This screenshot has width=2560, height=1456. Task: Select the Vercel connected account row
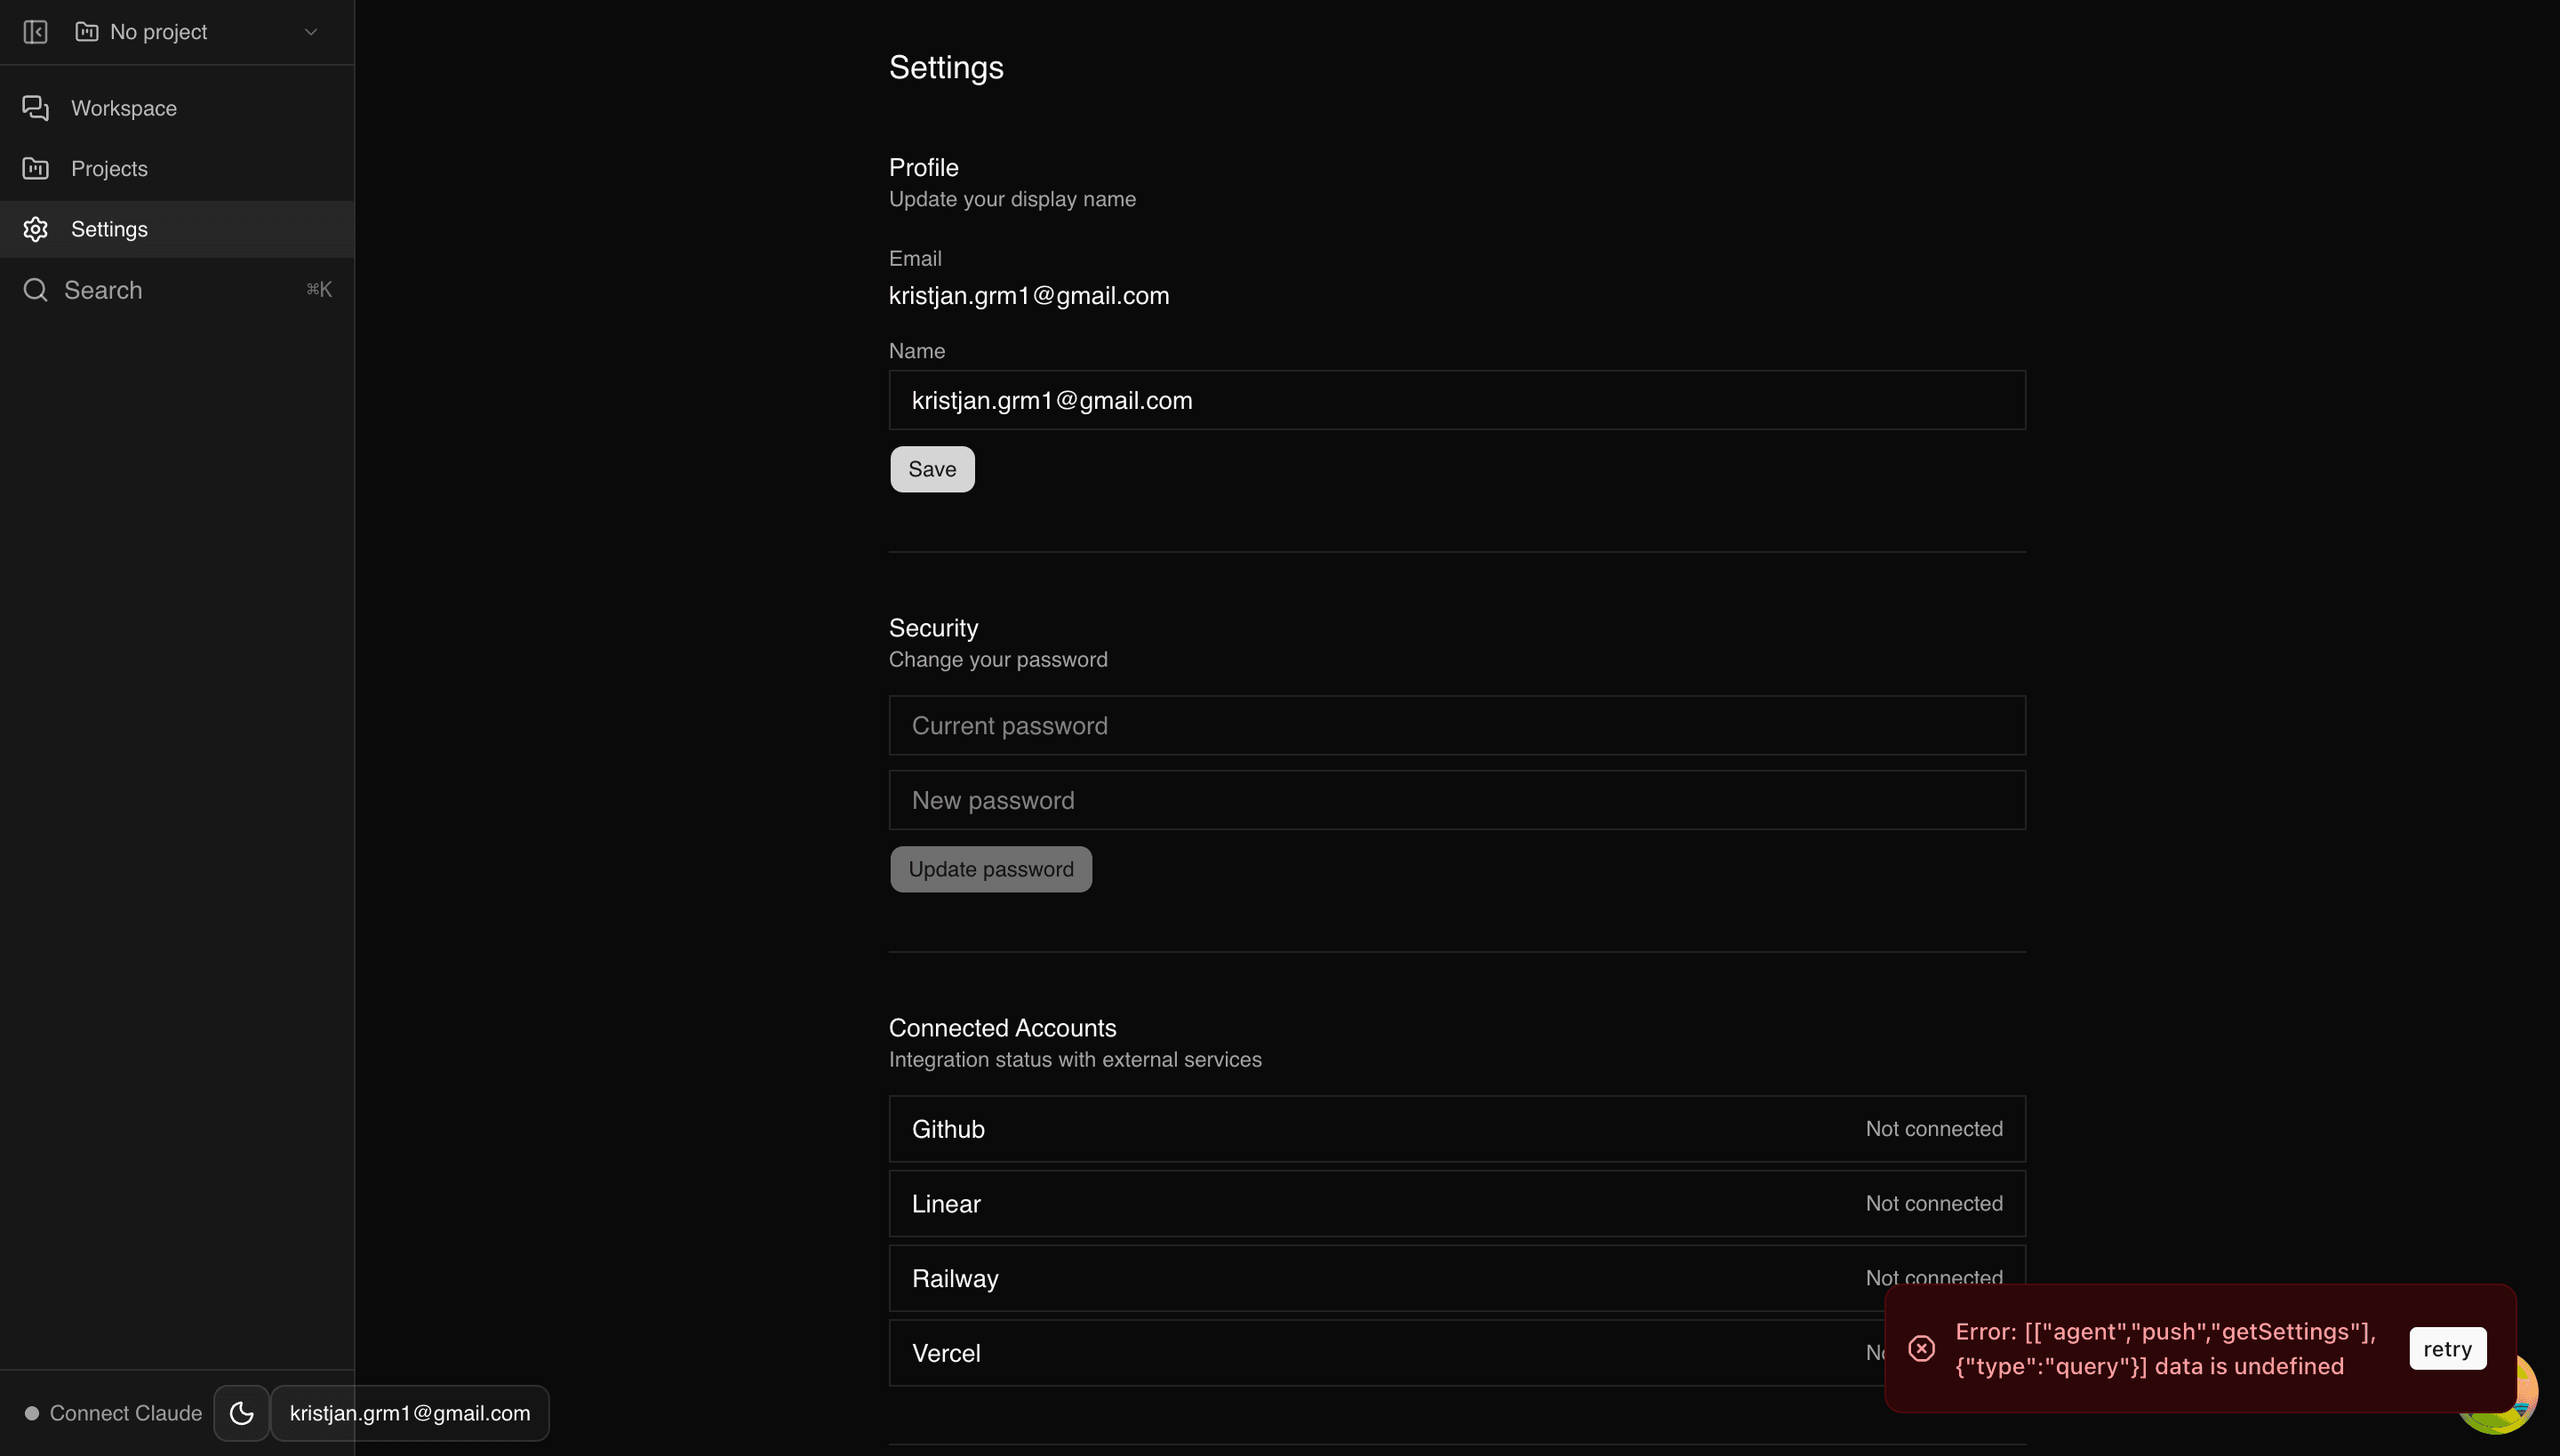coord(1457,1353)
